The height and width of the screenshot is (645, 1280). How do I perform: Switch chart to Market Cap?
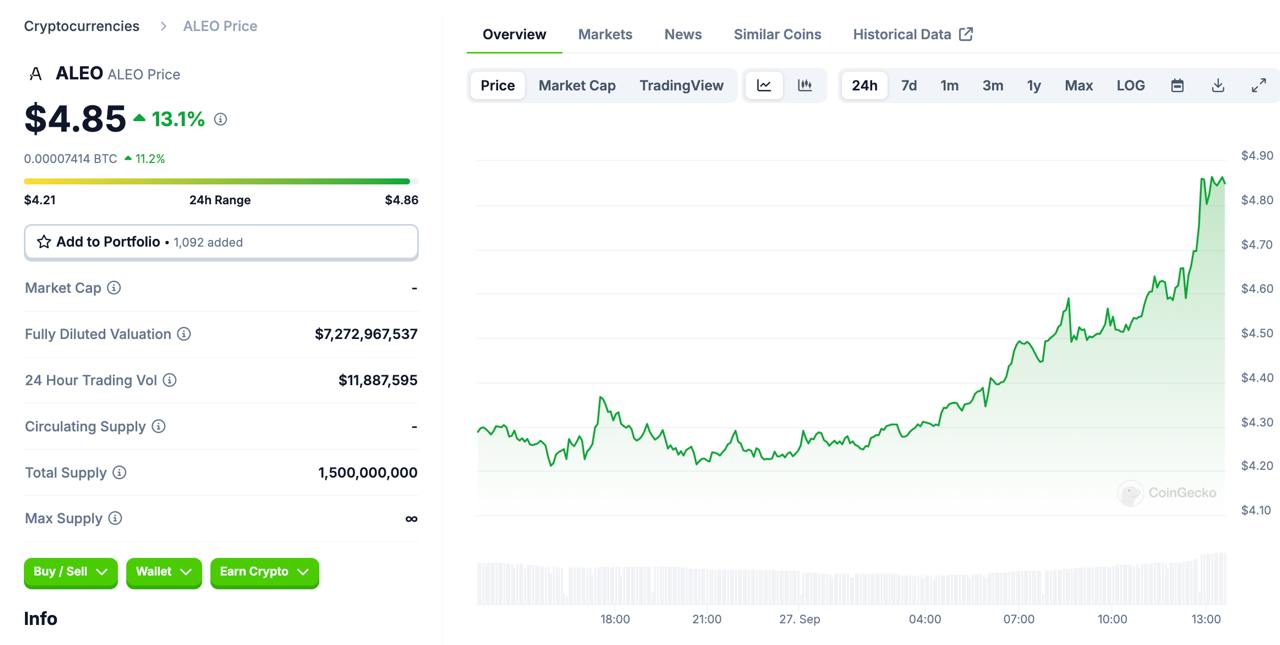(577, 85)
